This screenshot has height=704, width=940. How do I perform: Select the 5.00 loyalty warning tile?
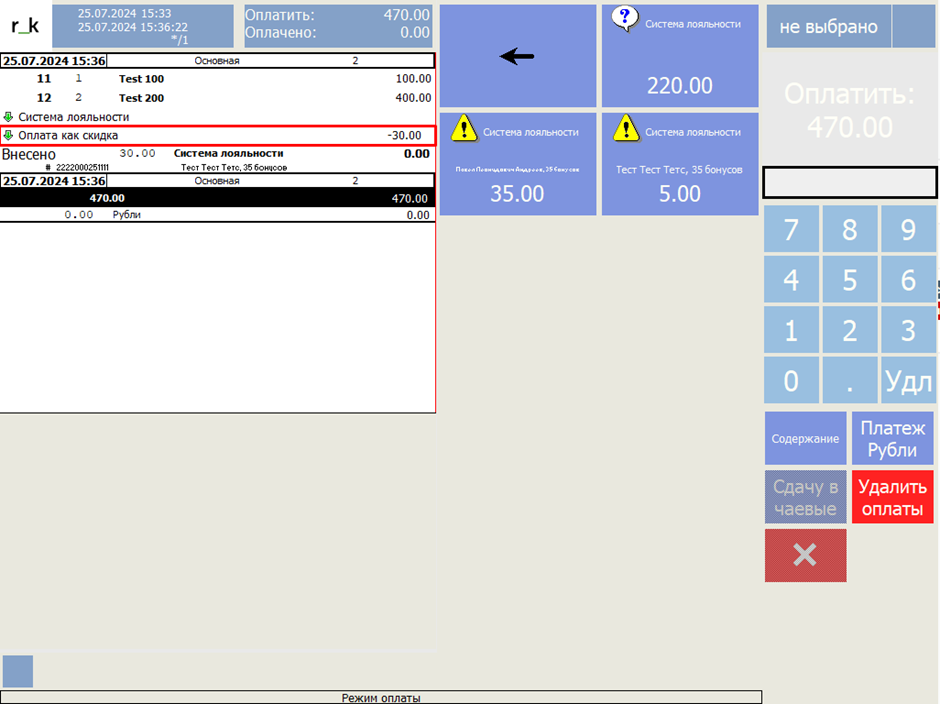click(680, 164)
